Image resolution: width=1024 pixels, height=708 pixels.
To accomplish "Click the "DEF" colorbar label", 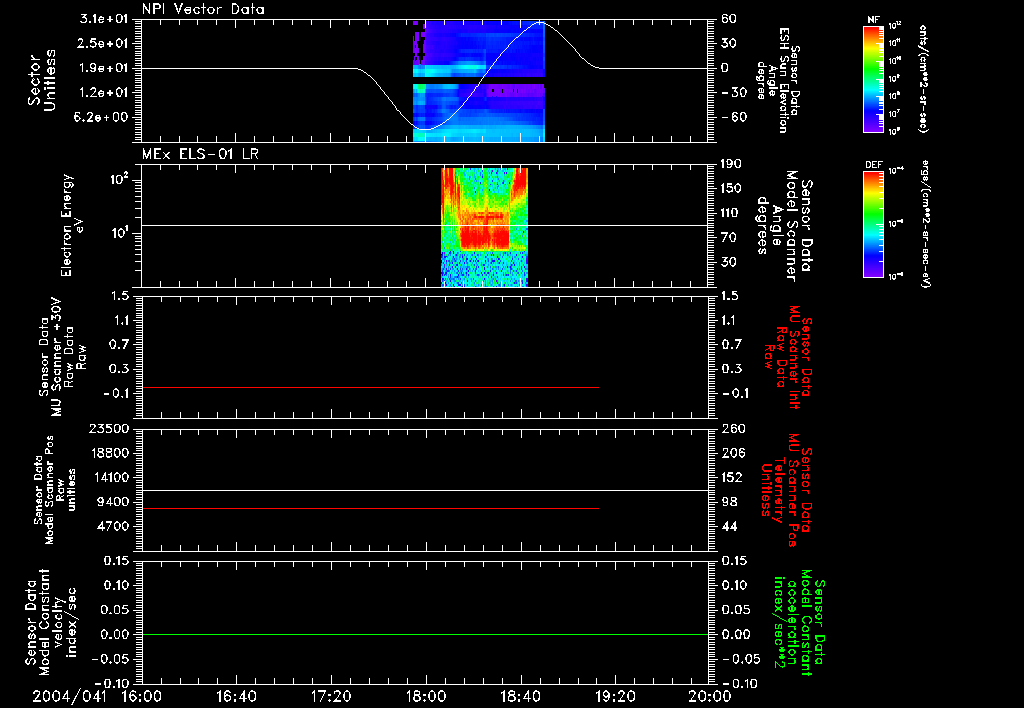I will (x=874, y=165).
